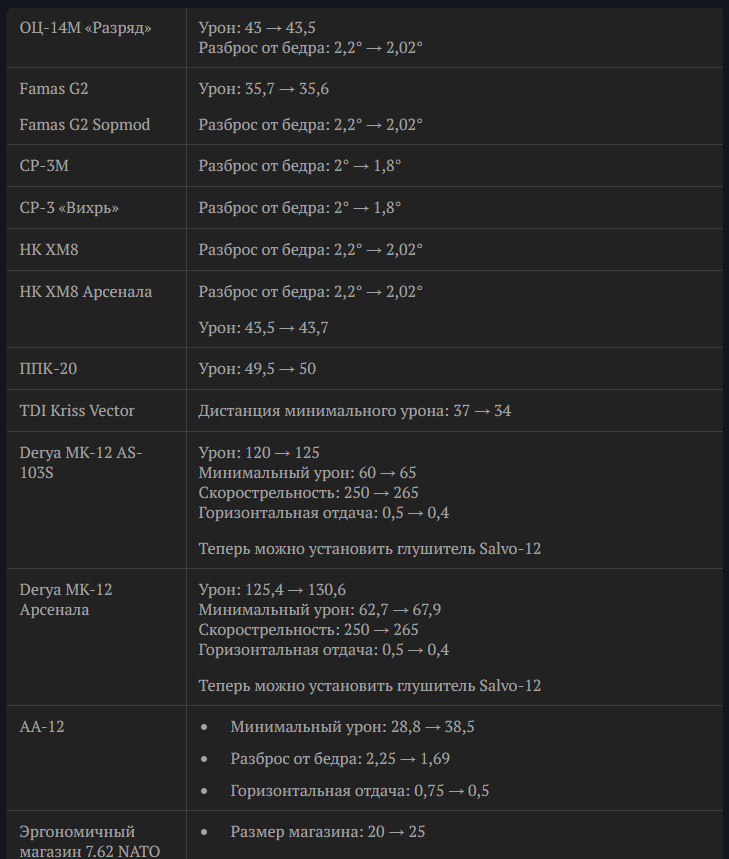
Task: Click Размер магазина: 20 → 25 text
Action: click(x=328, y=832)
